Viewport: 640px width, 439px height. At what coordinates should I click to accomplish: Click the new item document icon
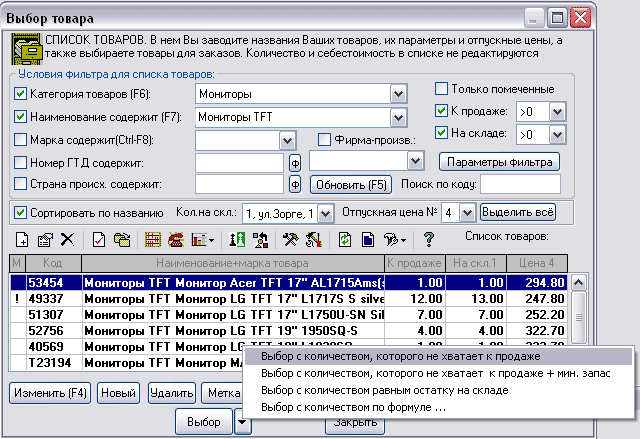[22, 239]
